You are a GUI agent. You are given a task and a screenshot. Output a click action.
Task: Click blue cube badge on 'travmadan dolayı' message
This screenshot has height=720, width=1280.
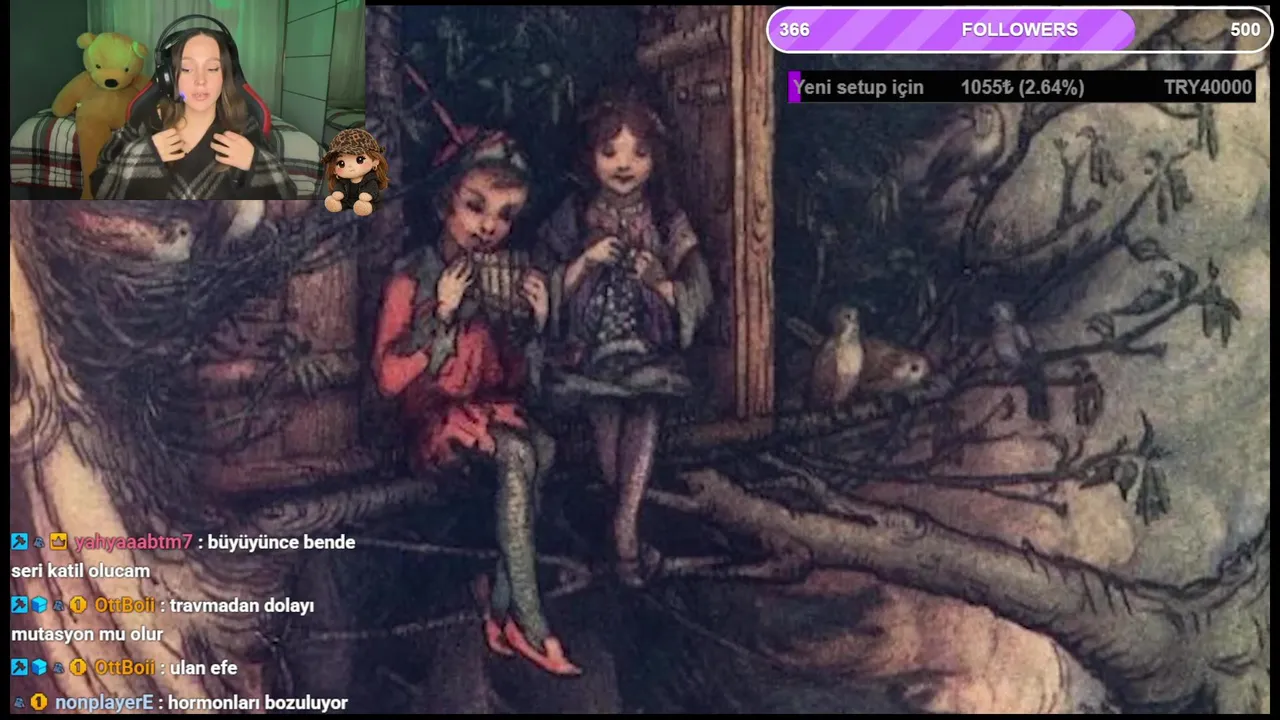(x=39, y=605)
